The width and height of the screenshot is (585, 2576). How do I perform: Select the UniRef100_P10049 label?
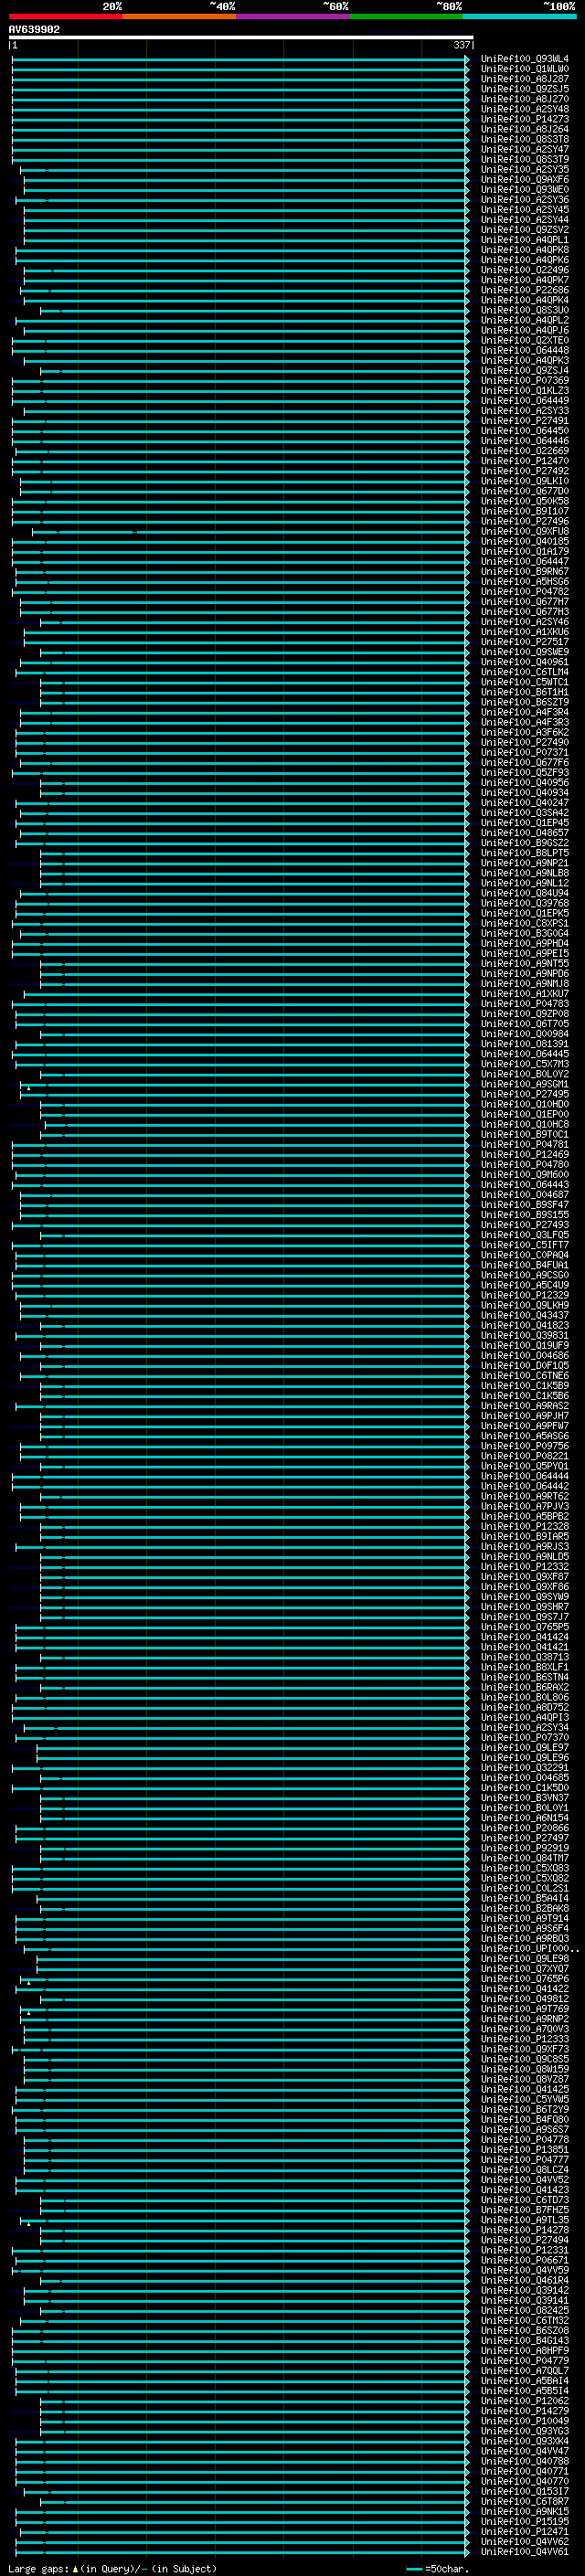[x=525, y=2422]
